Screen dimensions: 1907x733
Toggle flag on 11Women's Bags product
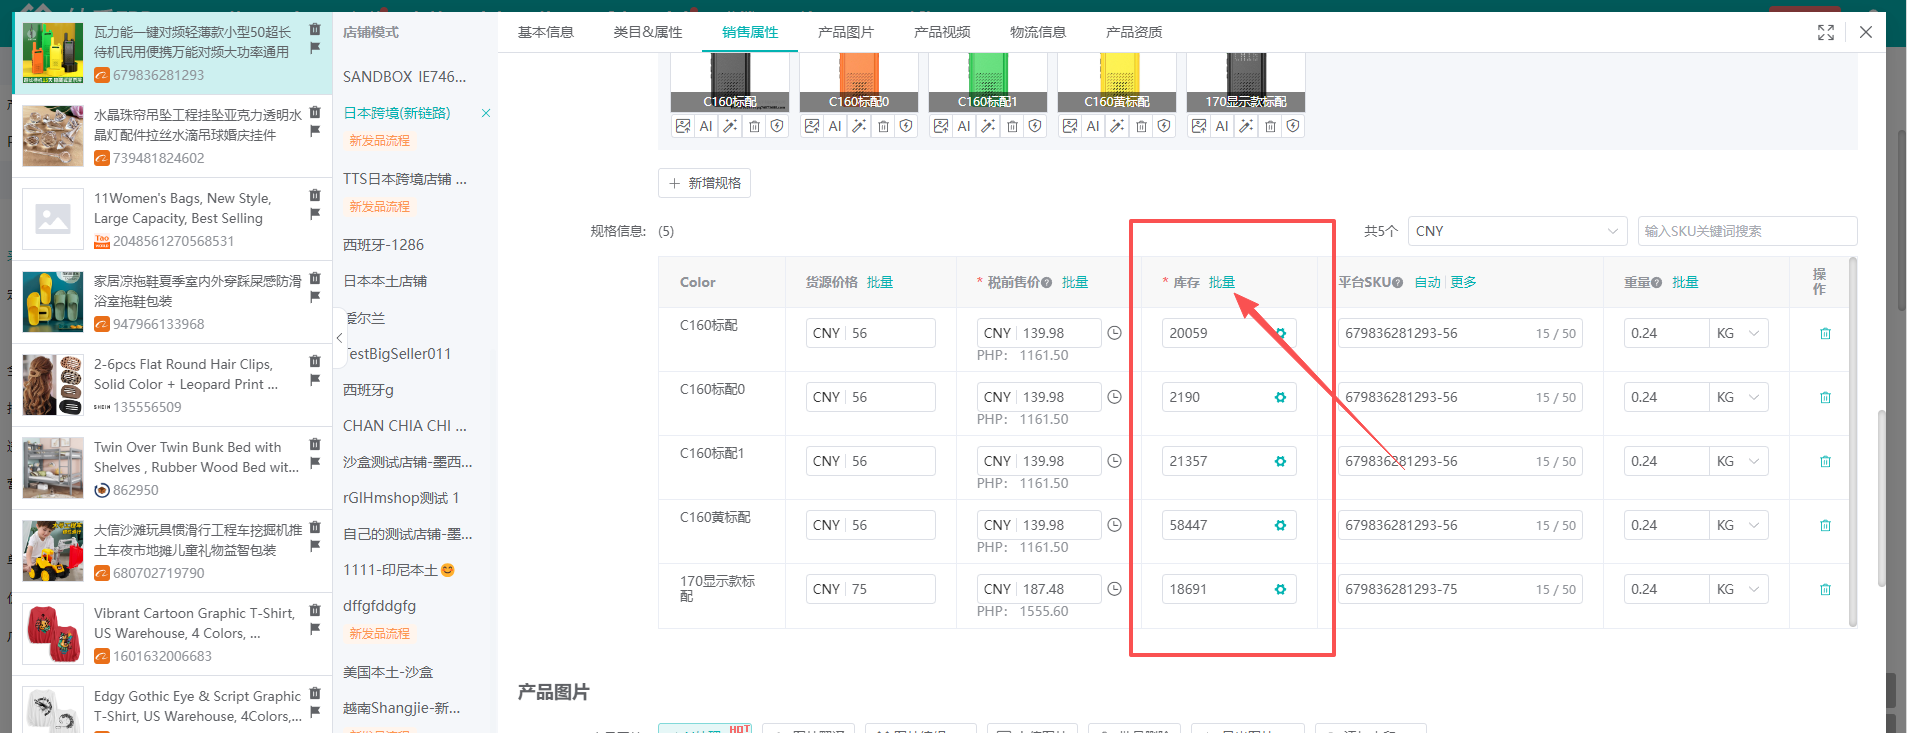point(315,214)
